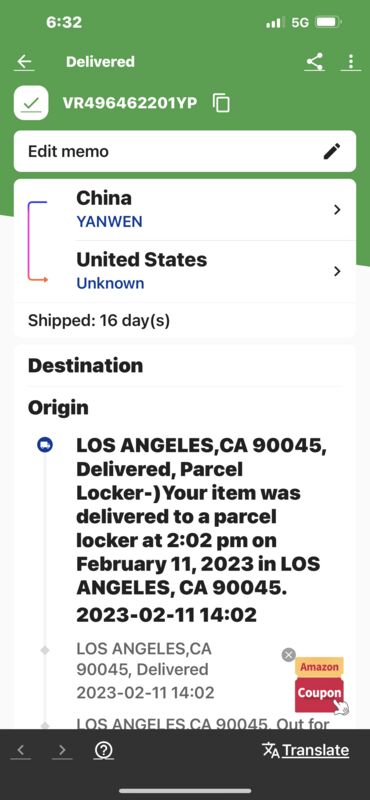Expand United States carrier chevron

tap(337, 271)
